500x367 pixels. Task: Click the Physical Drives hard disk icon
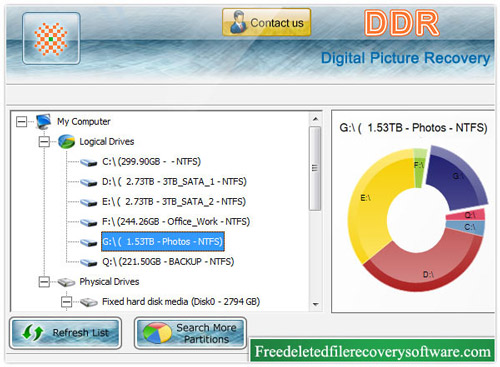(x=66, y=282)
